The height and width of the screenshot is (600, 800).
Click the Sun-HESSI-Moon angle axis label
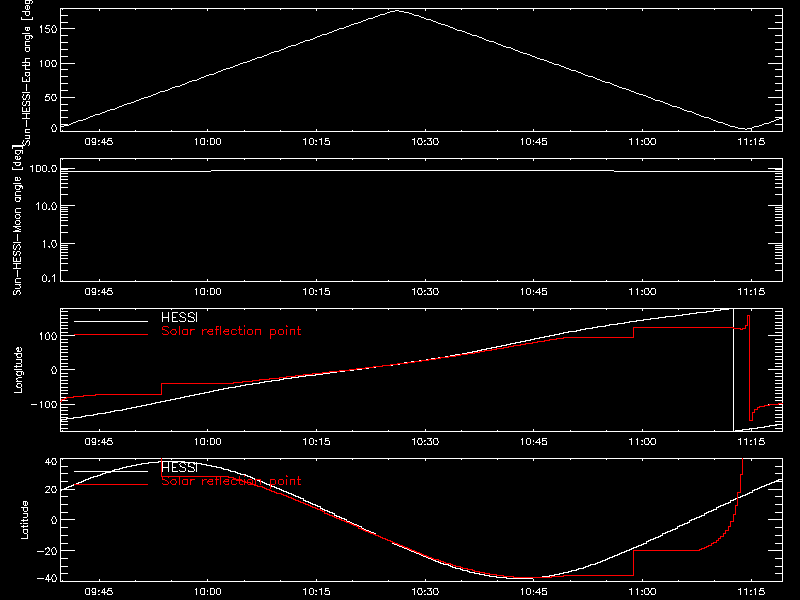17,220
